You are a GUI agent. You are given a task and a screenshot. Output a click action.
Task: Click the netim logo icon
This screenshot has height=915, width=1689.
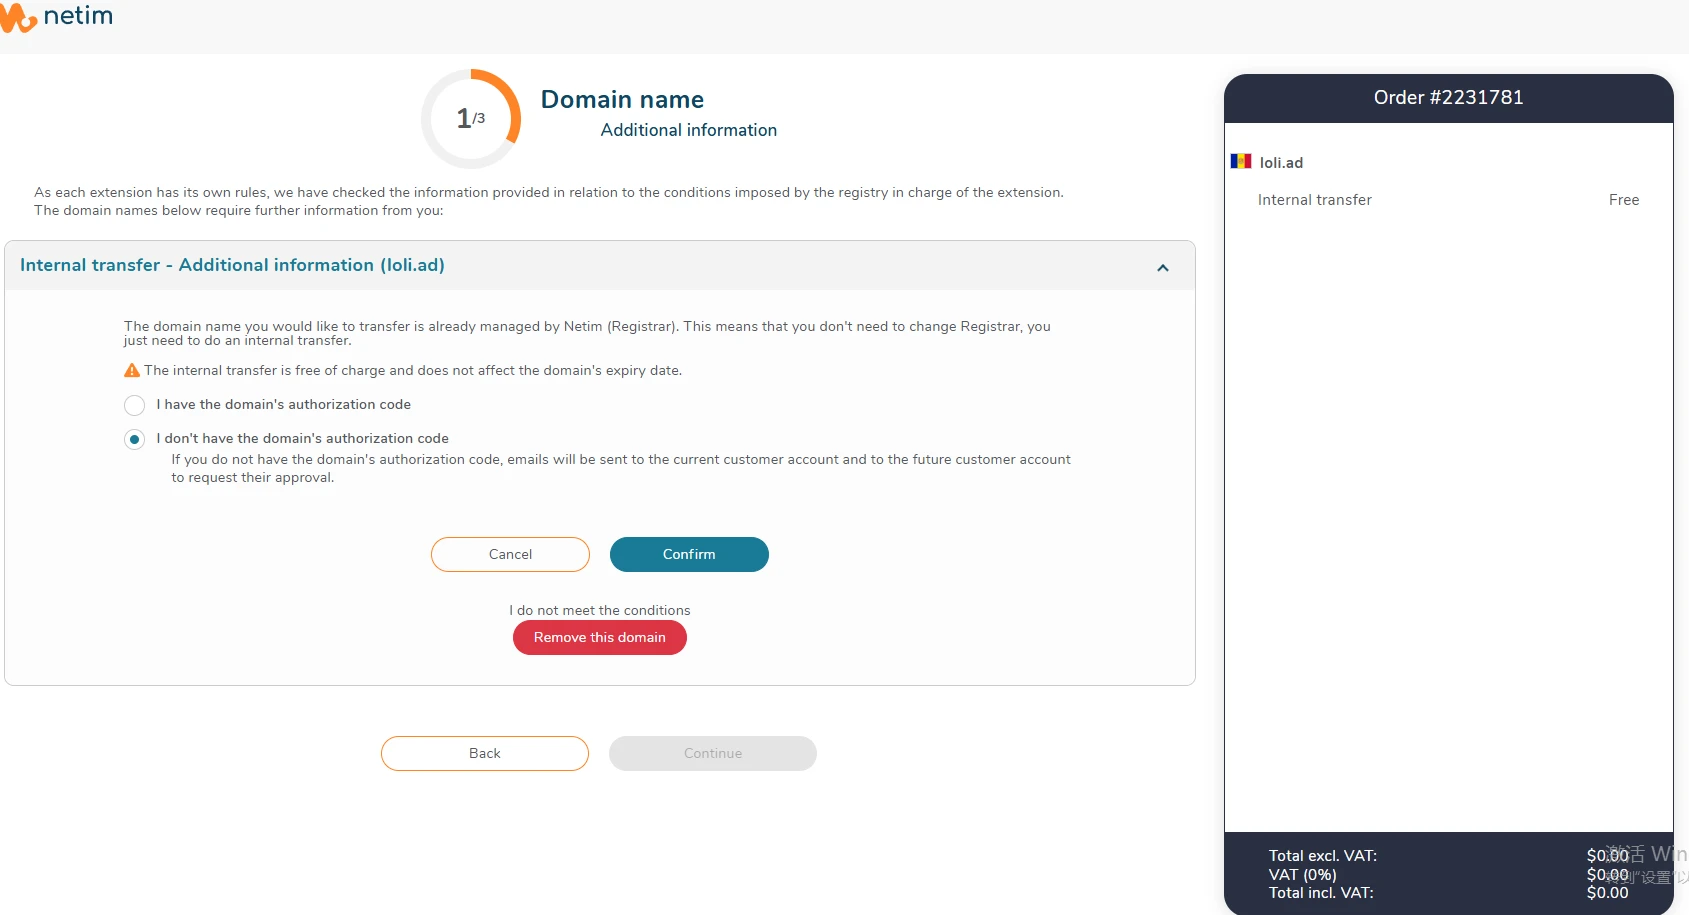tap(18, 18)
